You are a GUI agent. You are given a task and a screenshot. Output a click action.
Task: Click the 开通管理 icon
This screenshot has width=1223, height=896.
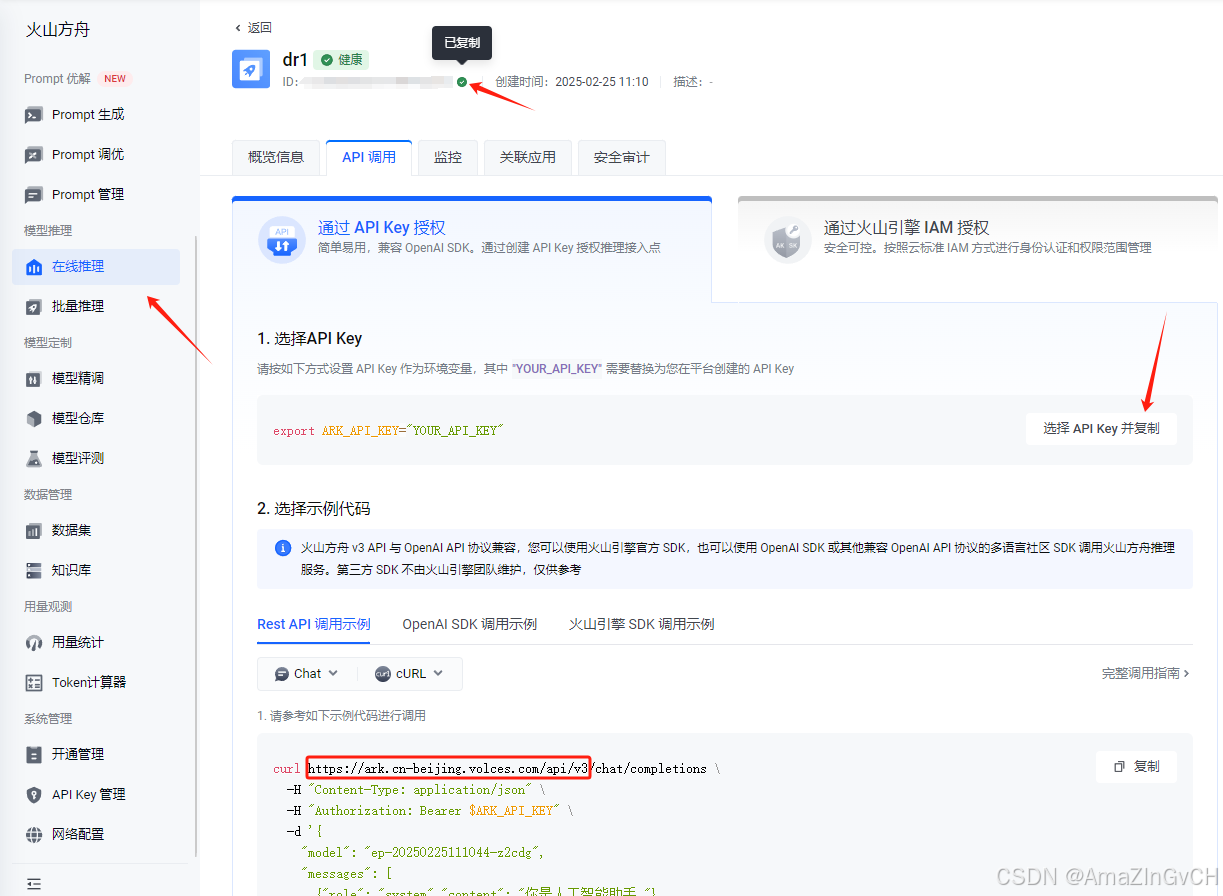(34, 755)
